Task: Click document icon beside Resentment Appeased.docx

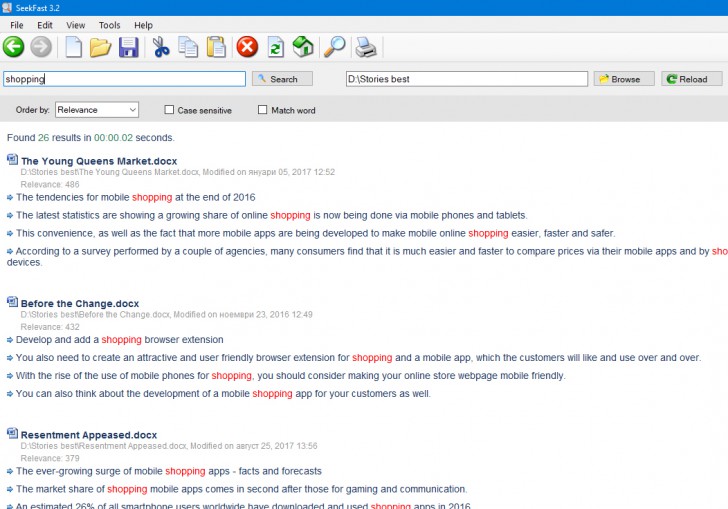Action: click(13, 433)
